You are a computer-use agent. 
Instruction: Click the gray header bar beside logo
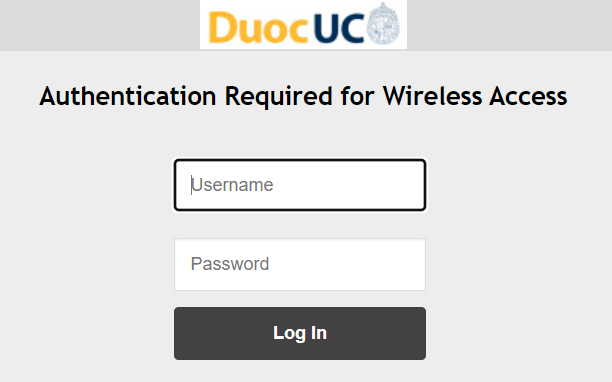tap(100, 25)
